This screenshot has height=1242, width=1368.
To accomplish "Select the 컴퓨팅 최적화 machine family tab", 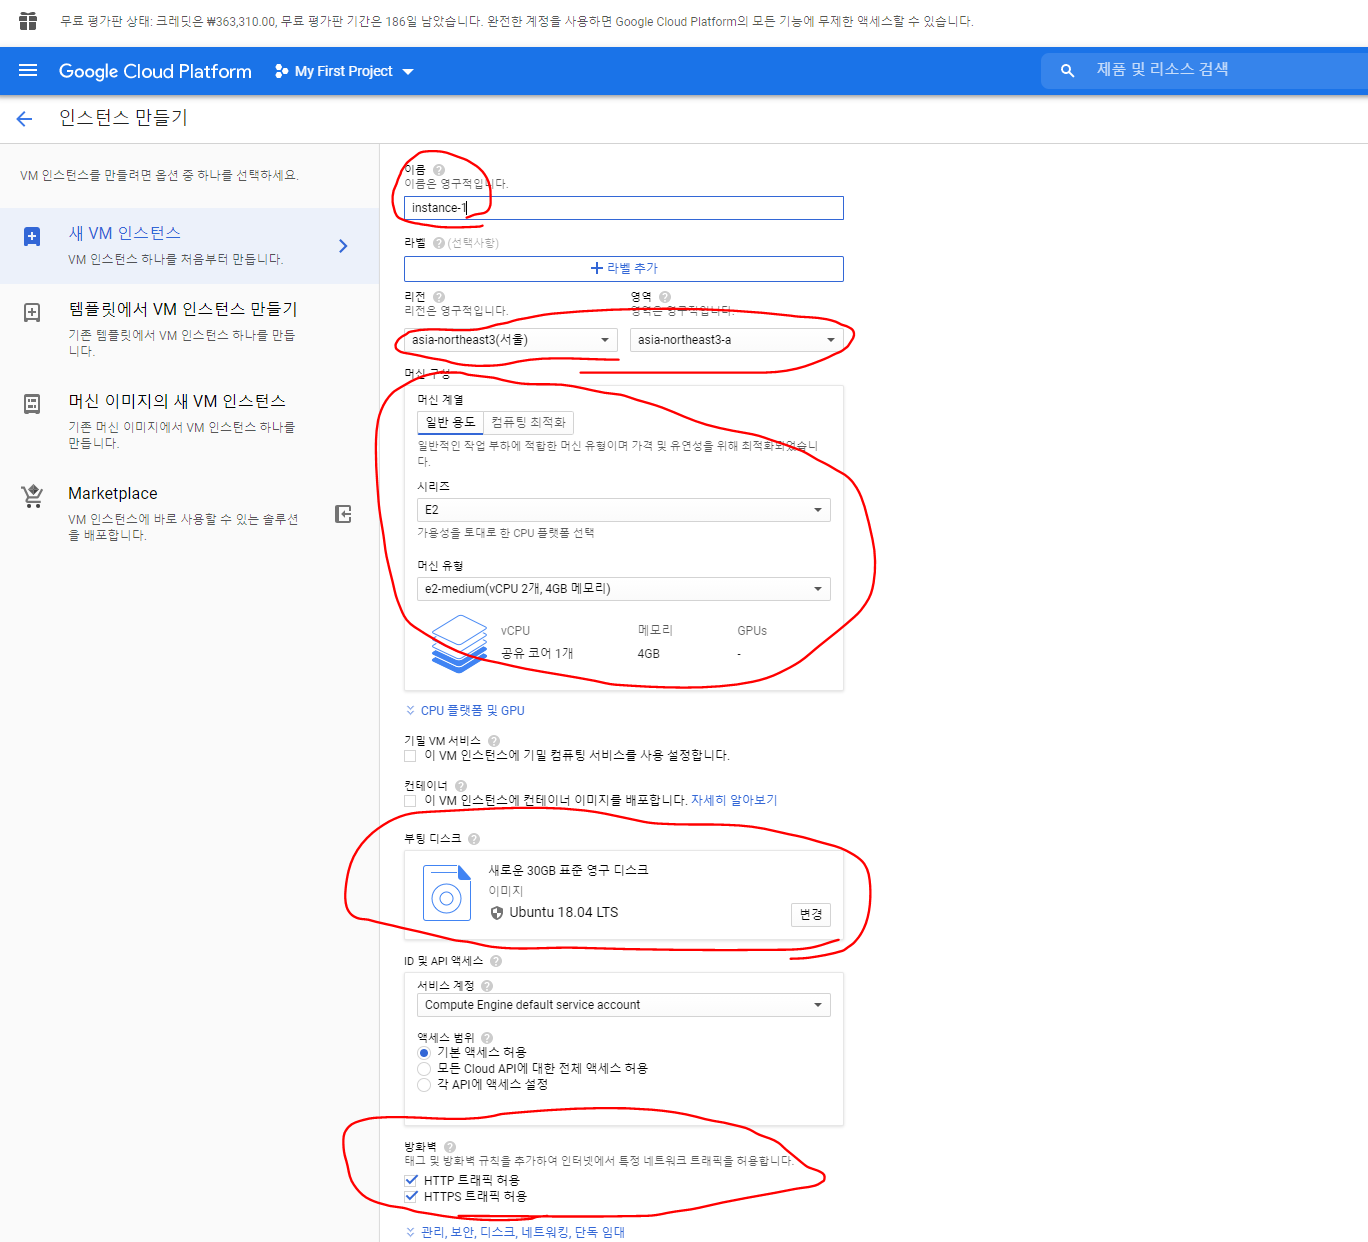I will (529, 423).
